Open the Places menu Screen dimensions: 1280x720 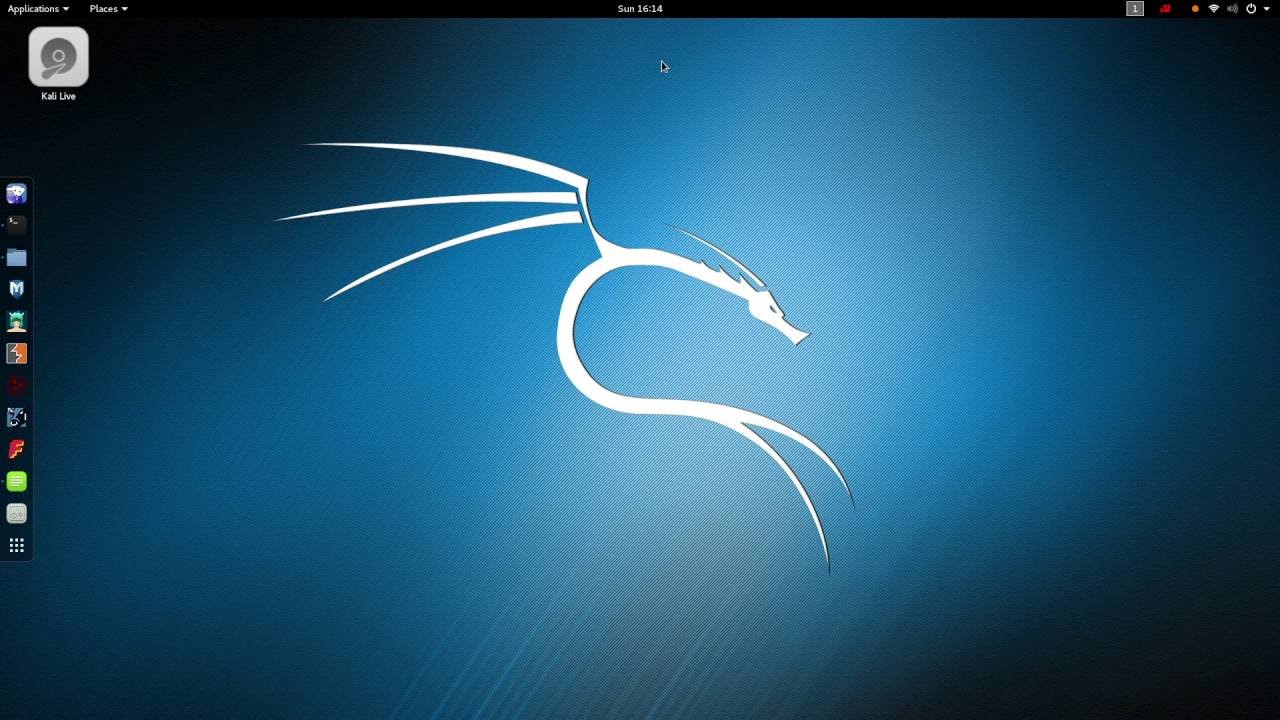108,8
